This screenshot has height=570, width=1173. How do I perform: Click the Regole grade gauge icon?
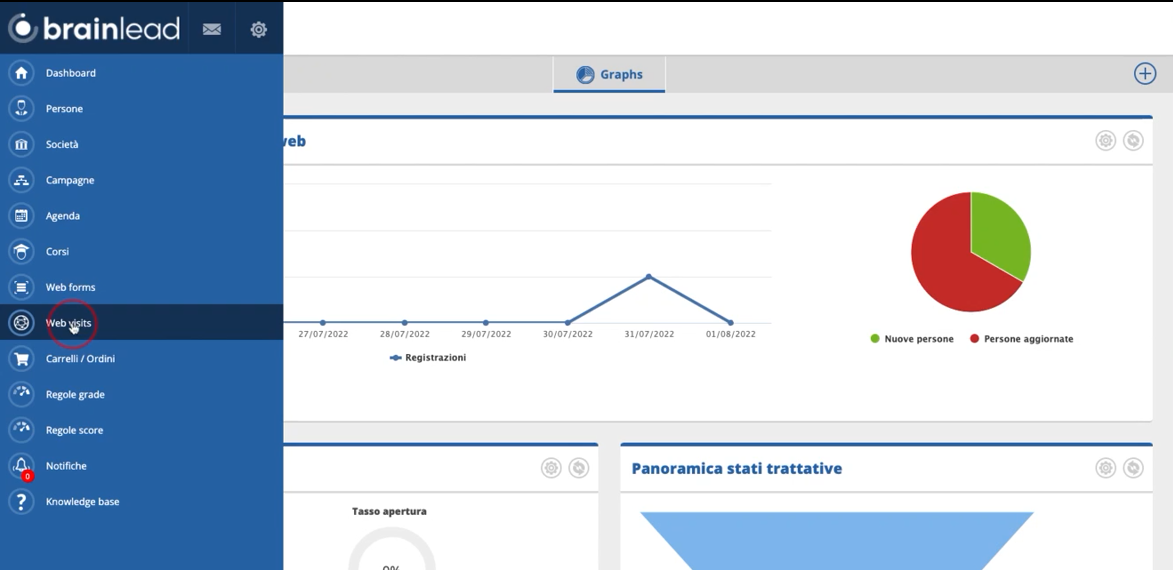pos(21,394)
